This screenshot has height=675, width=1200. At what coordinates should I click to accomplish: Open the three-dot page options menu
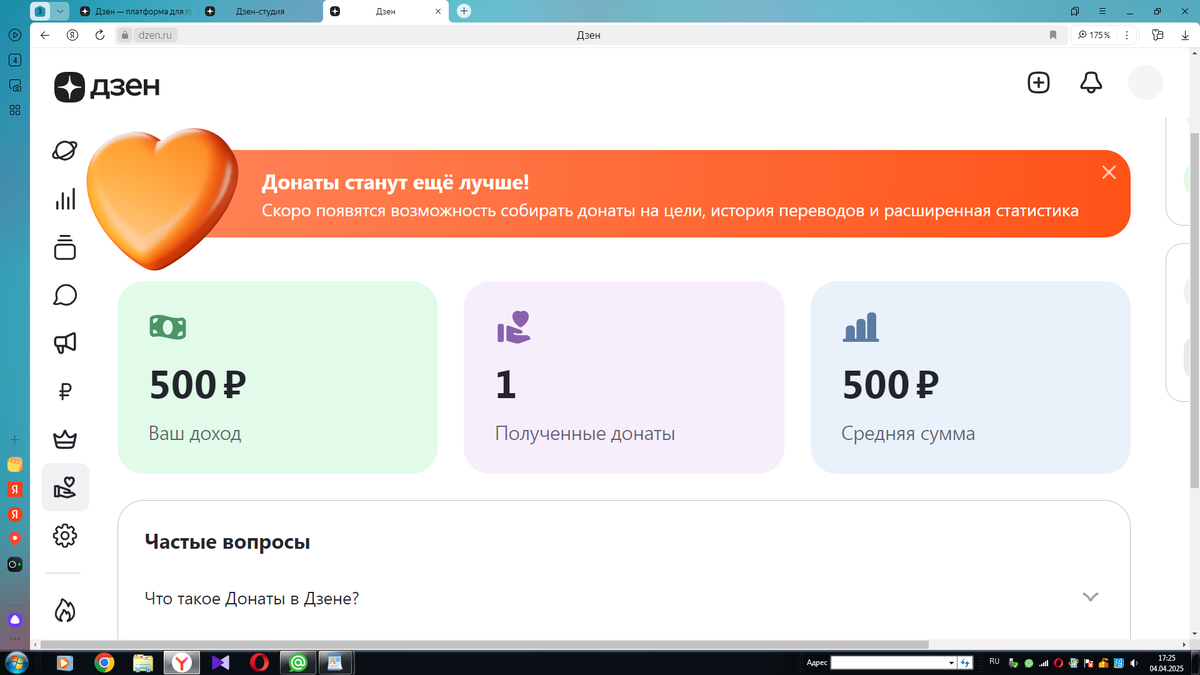(1127, 34)
